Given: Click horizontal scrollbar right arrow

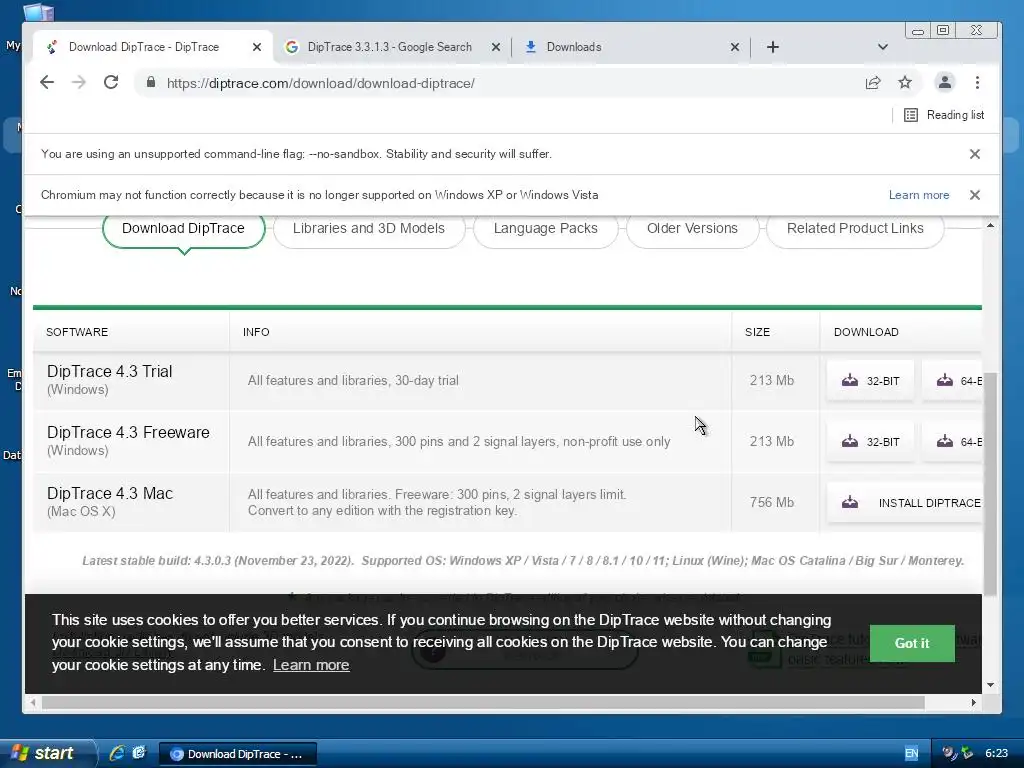Looking at the screenshot, I should [973, 703].
